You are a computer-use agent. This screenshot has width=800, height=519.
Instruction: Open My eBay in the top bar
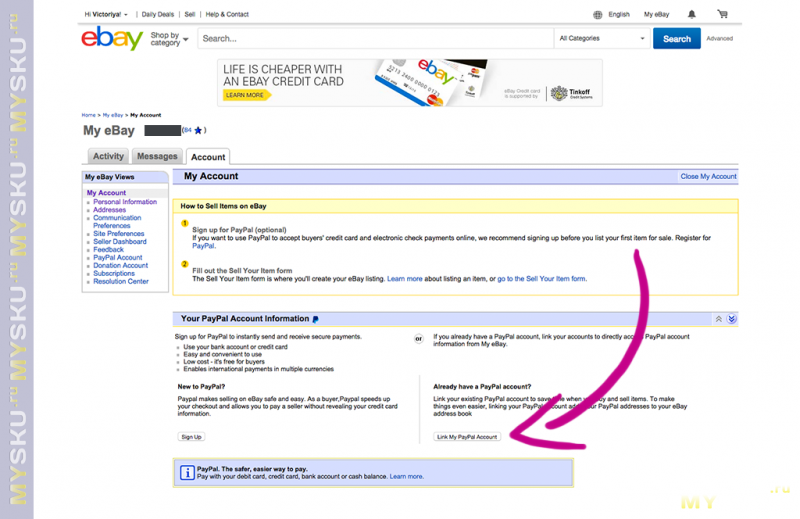tap(656, 14)
